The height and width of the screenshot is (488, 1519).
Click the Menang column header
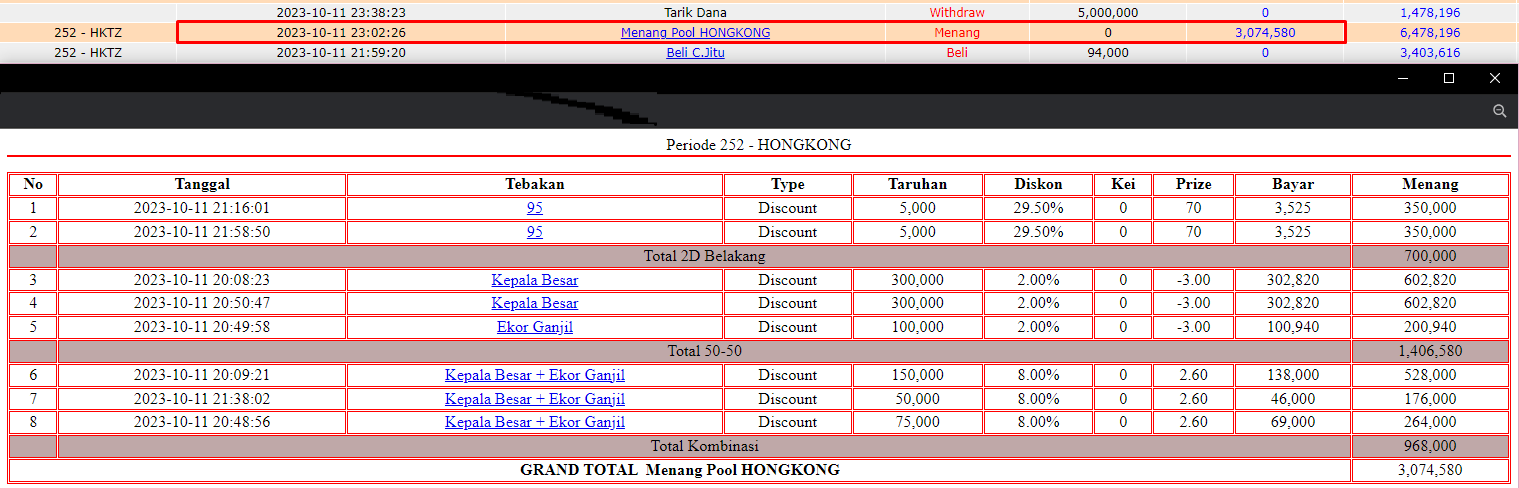coord(1430,184)
